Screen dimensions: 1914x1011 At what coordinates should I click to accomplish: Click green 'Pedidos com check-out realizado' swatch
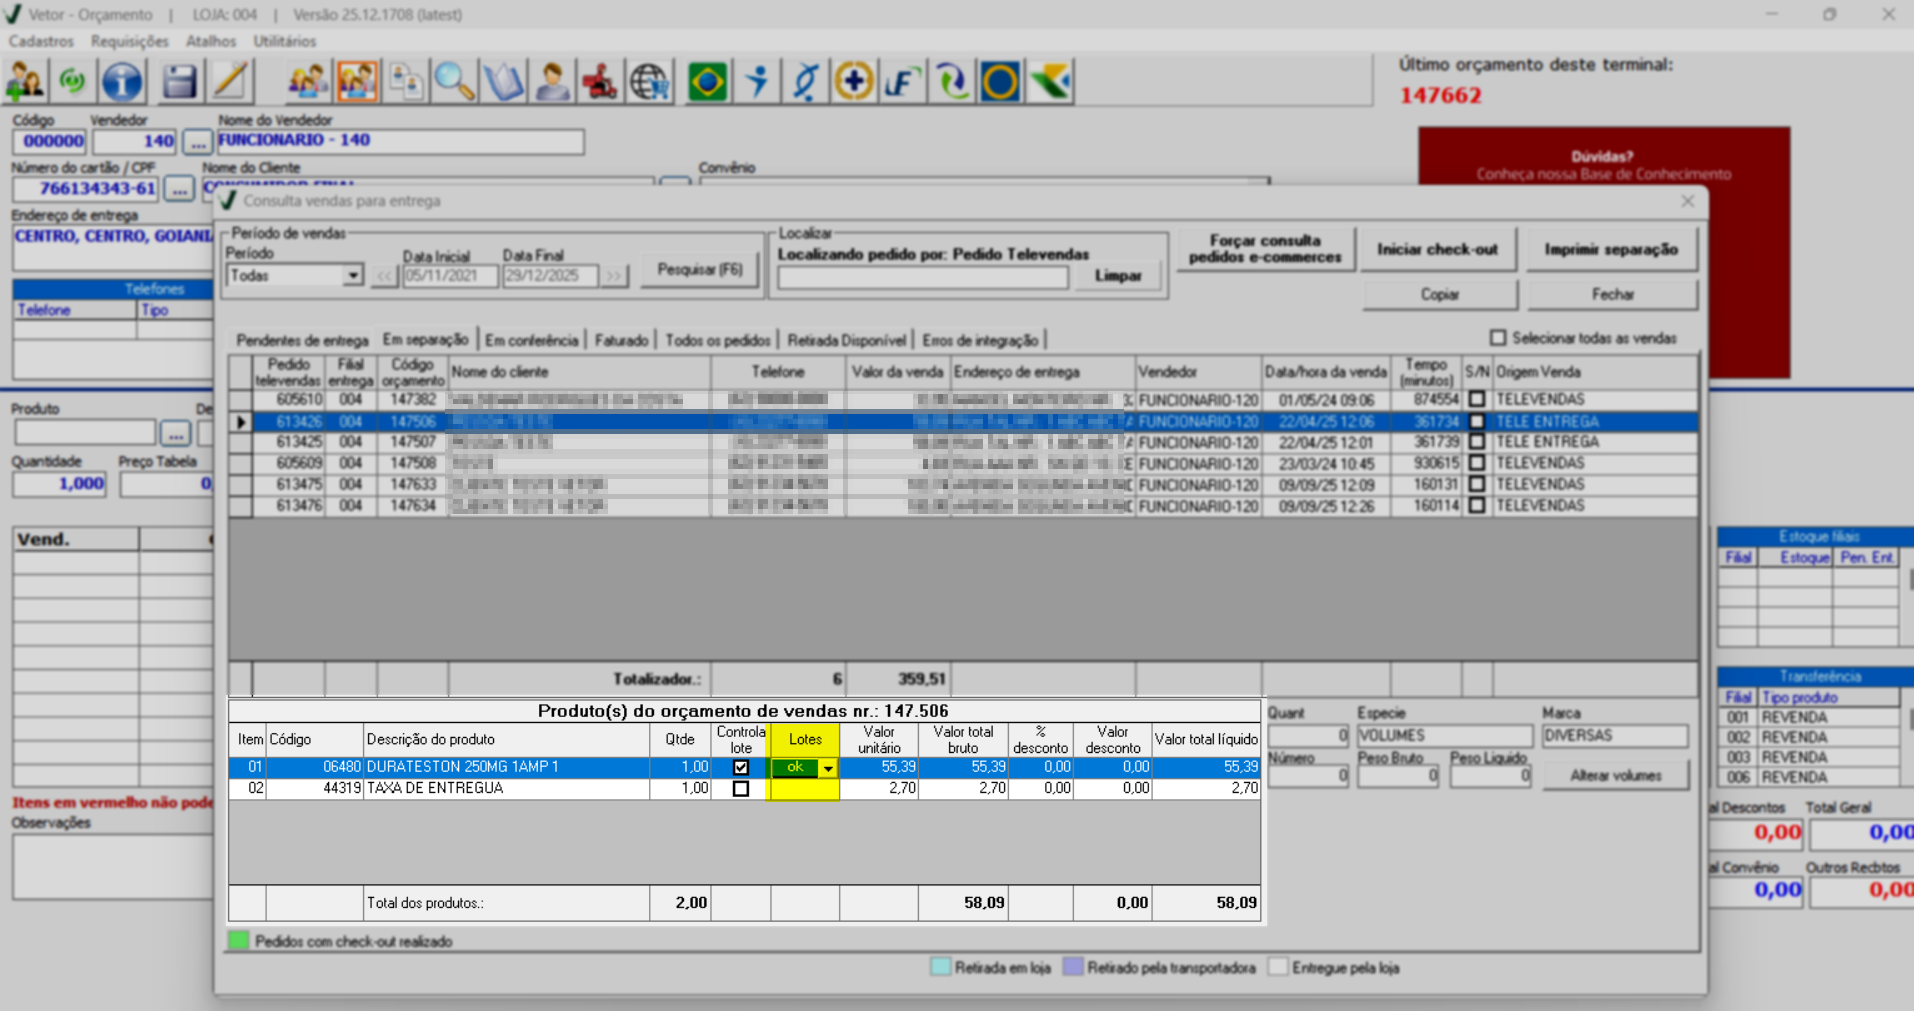point(238,941)
